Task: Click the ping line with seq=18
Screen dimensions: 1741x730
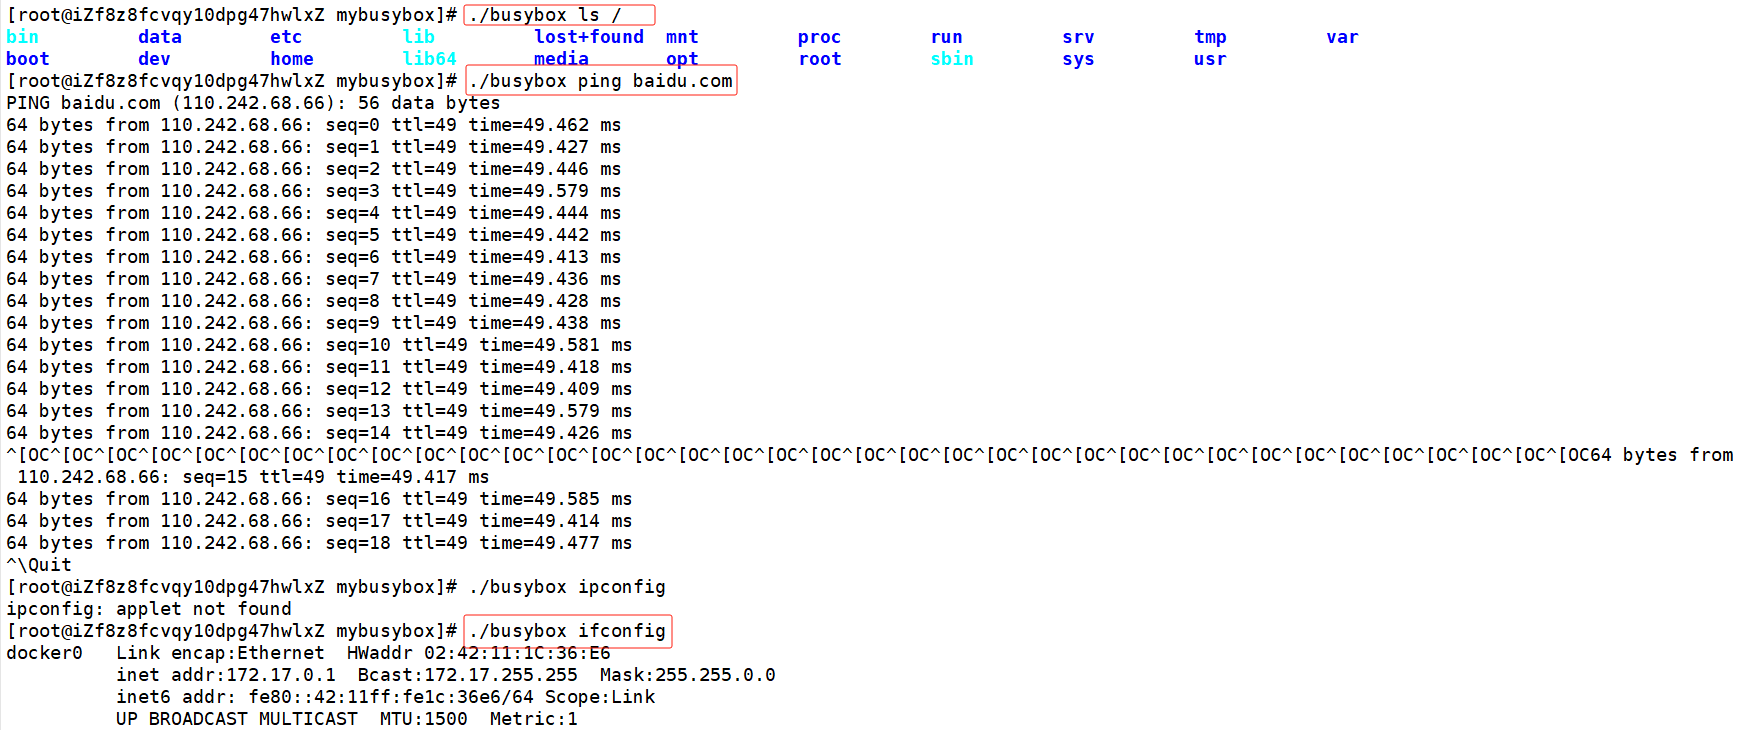Action: [x=319, y=543]
